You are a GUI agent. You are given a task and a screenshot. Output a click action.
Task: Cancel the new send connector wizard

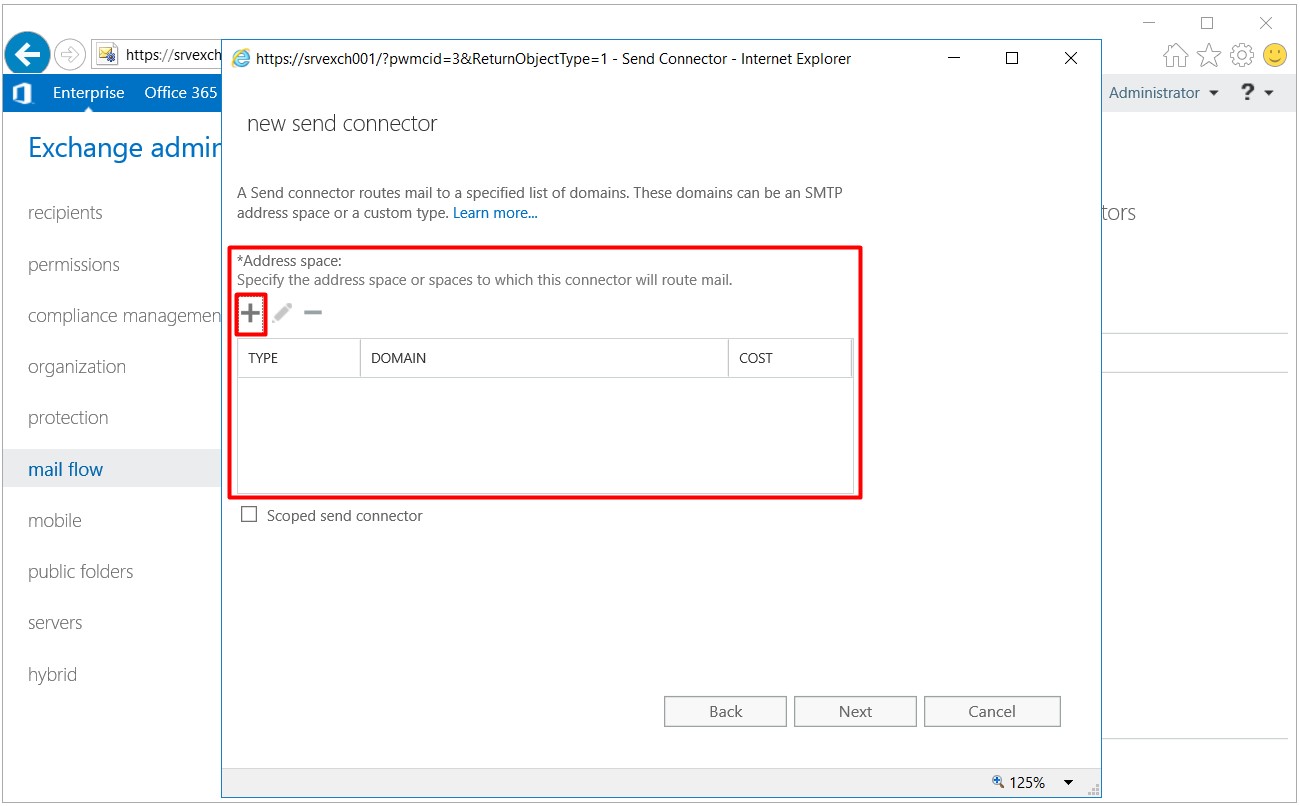[x=992, y=711]
